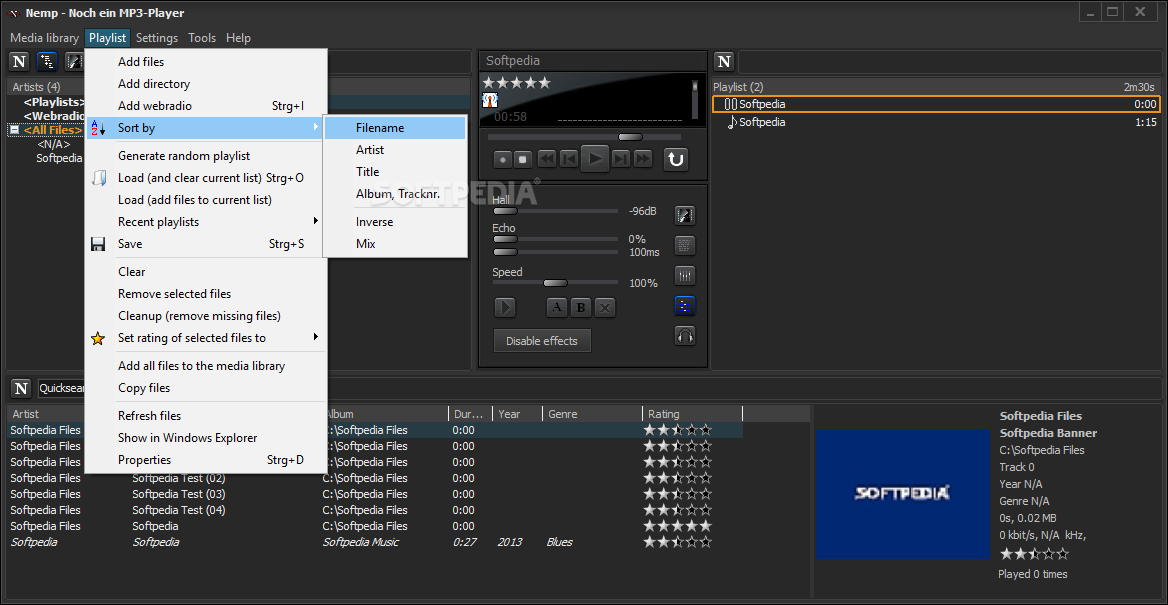
Task: Click the small play arrow under Speed
Action: click(504, 307)
